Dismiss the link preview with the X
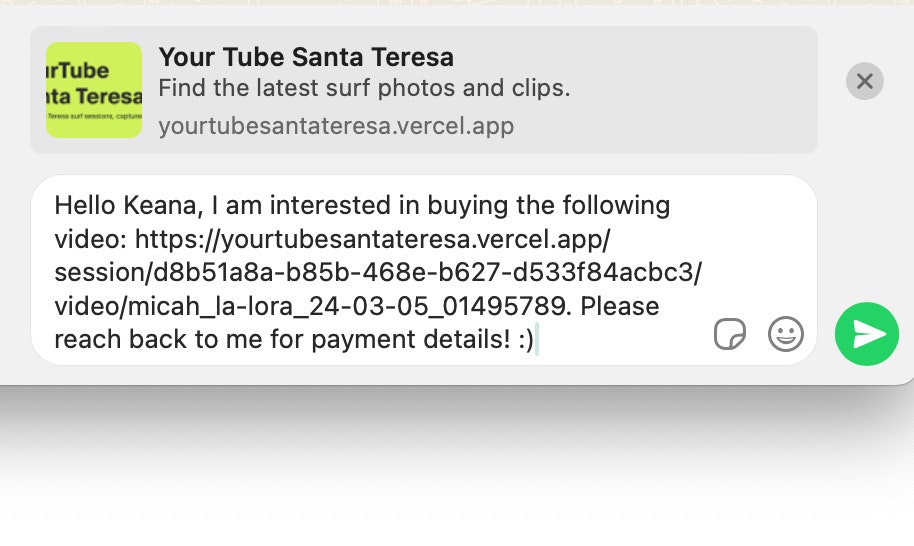 pyautogui.click(x=864, y=81)
